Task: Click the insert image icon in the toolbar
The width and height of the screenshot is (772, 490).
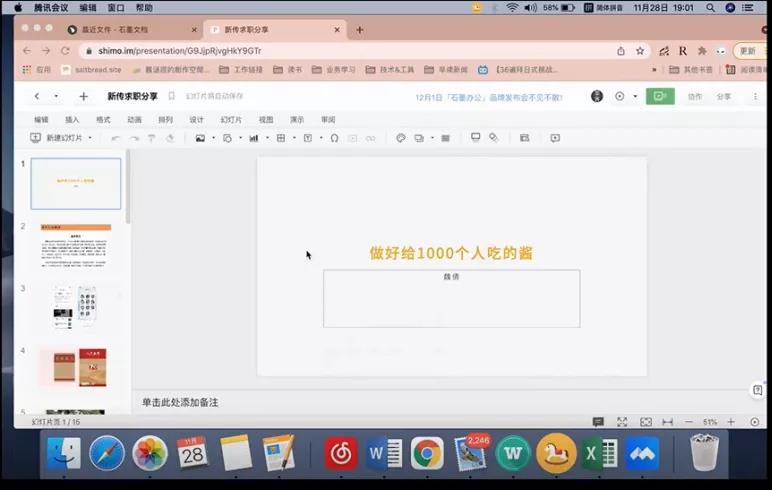Action: point(200,138)
